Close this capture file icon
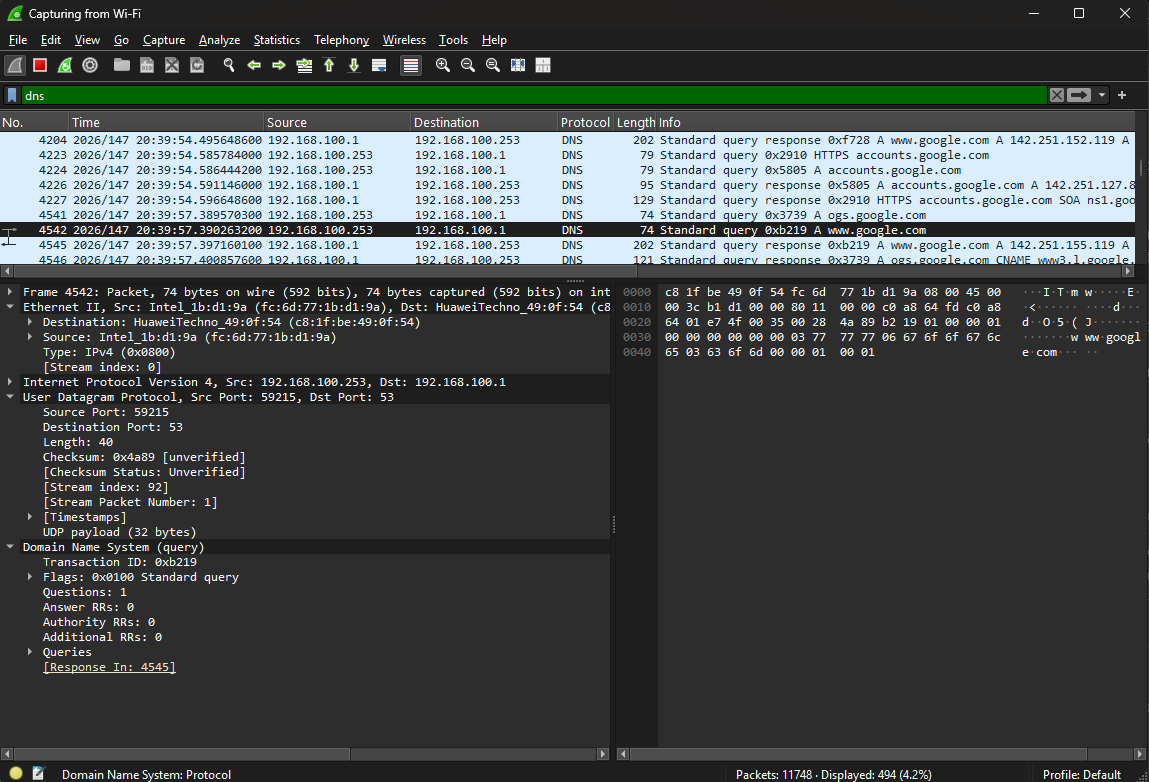Image resolution: width=1149 pixels, height=782 pixels. tap(171, 65)
